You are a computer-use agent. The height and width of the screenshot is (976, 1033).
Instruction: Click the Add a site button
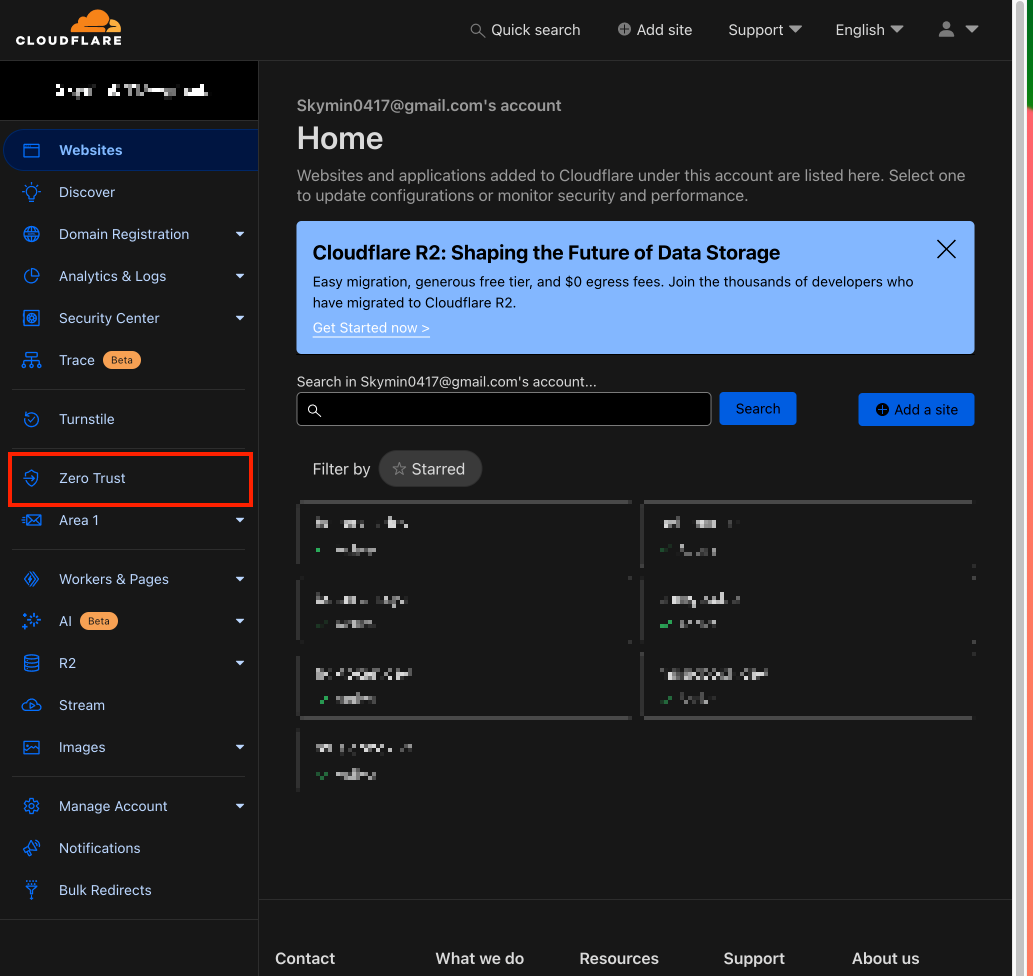point(916,409)
